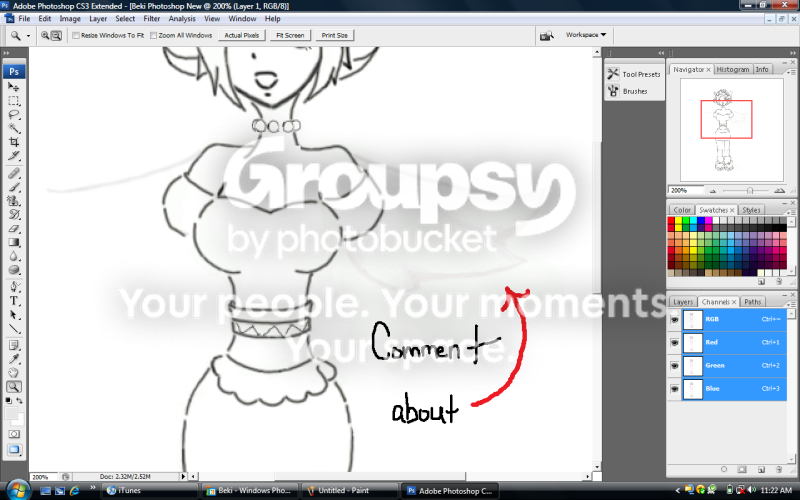Open Zoom tool preset picker arrow
Image resolution: width=800 pixels, height=500 pixels.
tap(28, 36)
